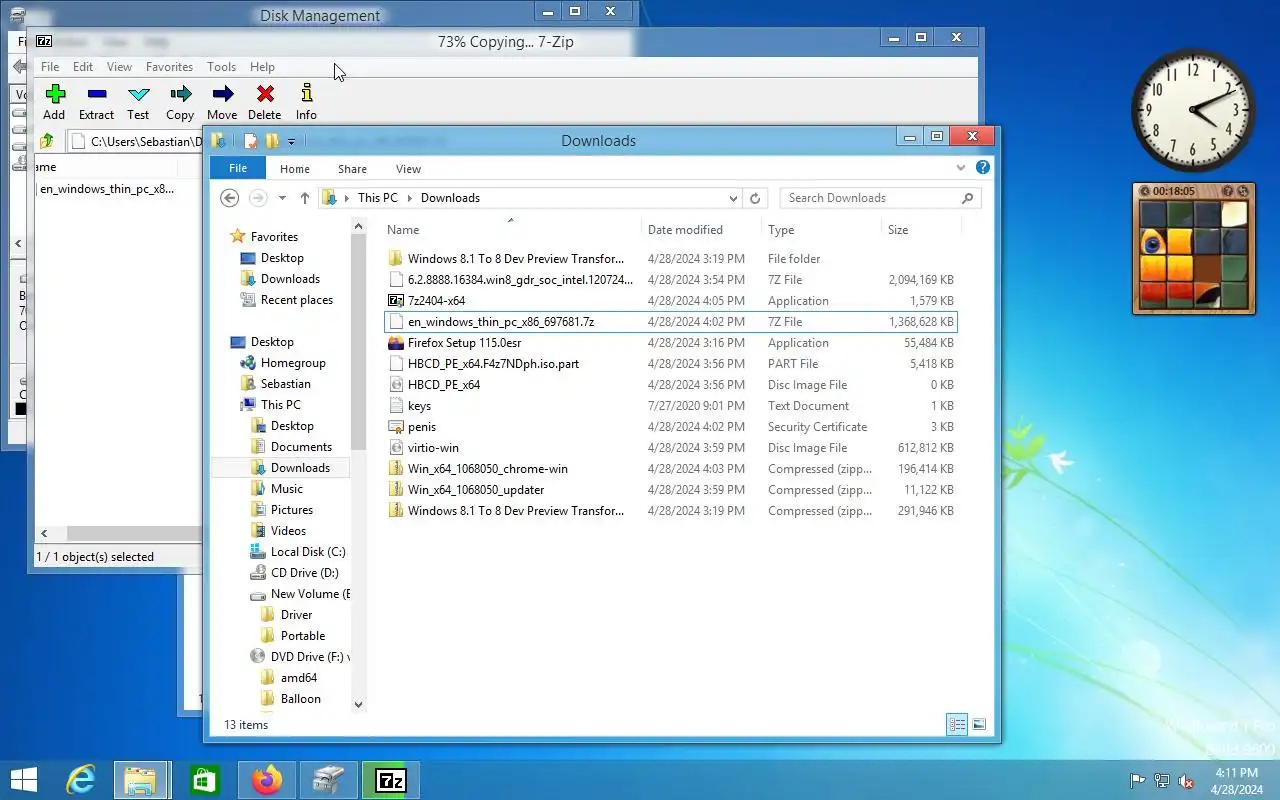Viewport: 1280px width, 800px height.
Task: Click the Explorer Help question mark icon
Action: pos(983,168)
